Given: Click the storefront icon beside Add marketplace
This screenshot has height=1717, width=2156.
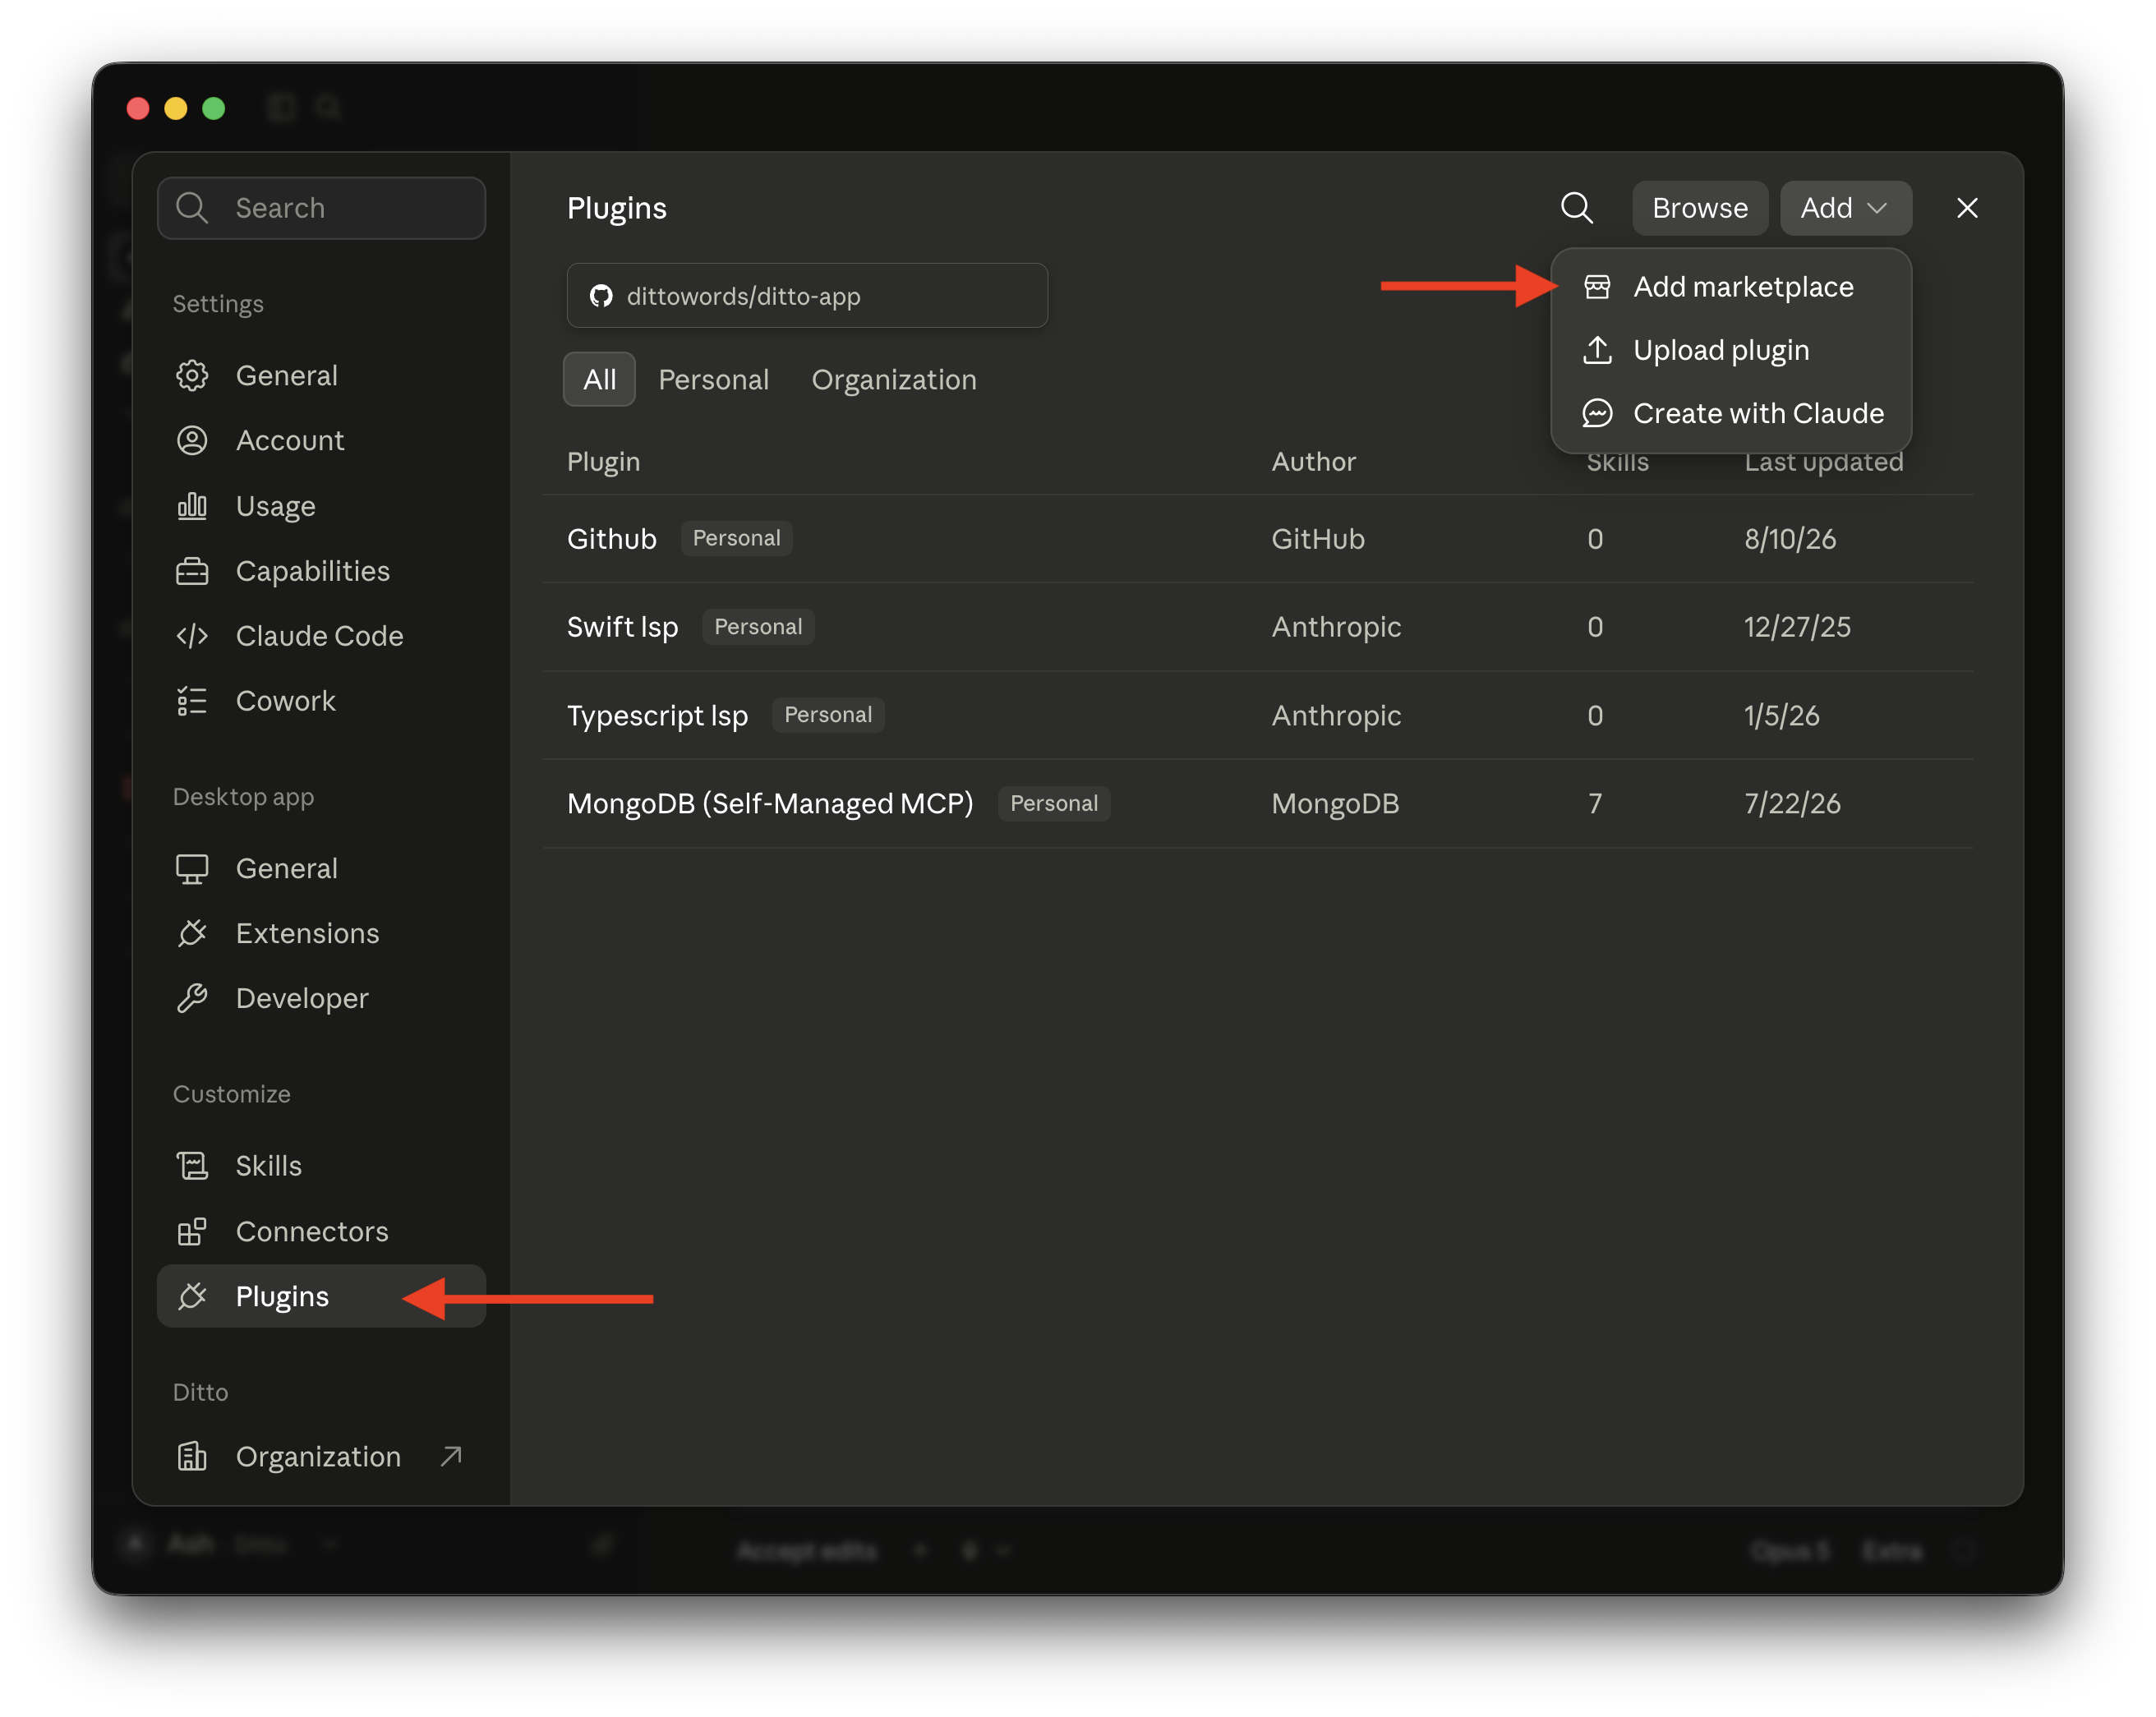Looking at the screenshot, I should click(x=1597, y=287).
